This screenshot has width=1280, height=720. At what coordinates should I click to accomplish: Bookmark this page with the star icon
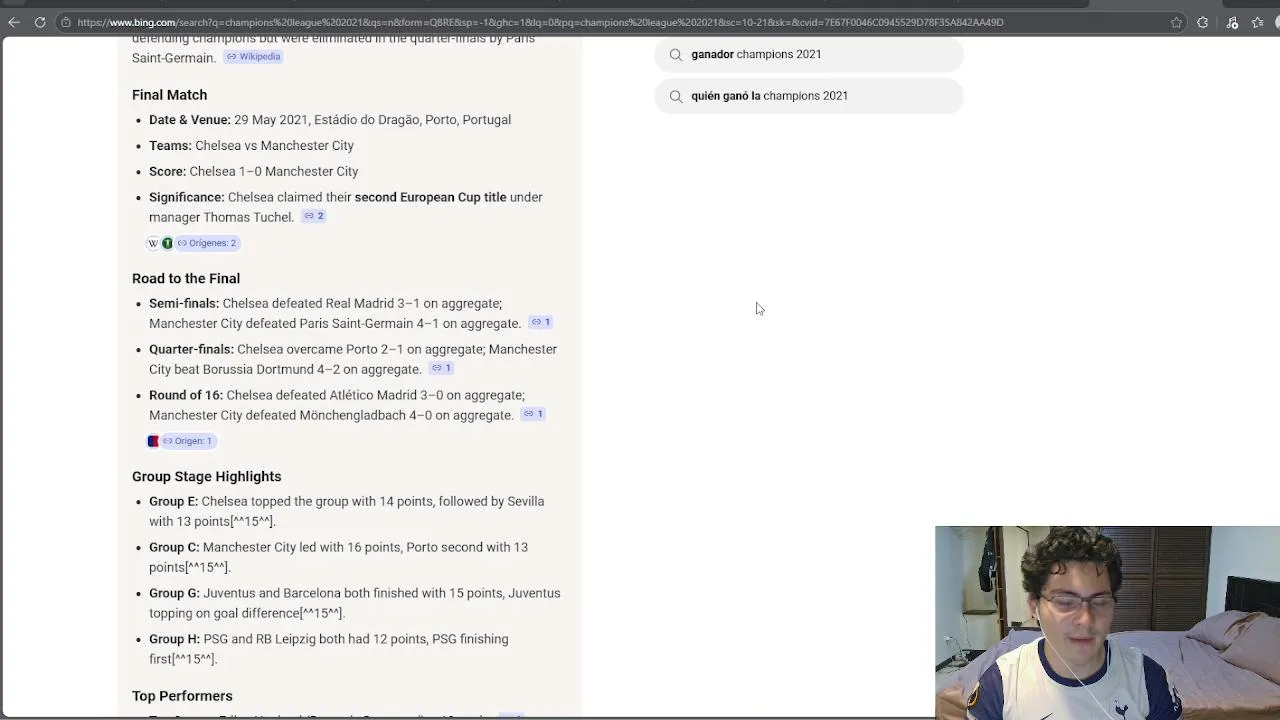(1177, 22)
